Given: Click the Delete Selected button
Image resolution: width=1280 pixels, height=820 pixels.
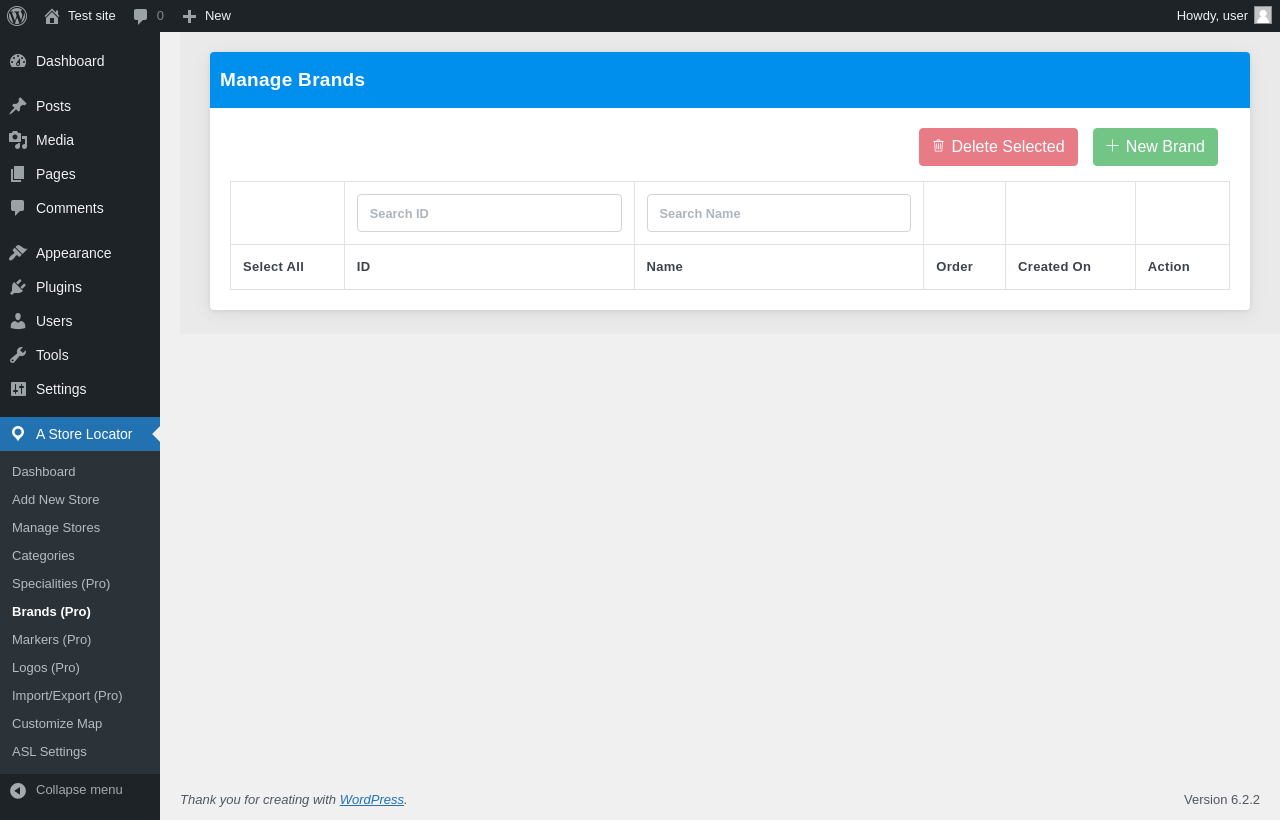Looking at the screenshot, I should click(998, 147).
